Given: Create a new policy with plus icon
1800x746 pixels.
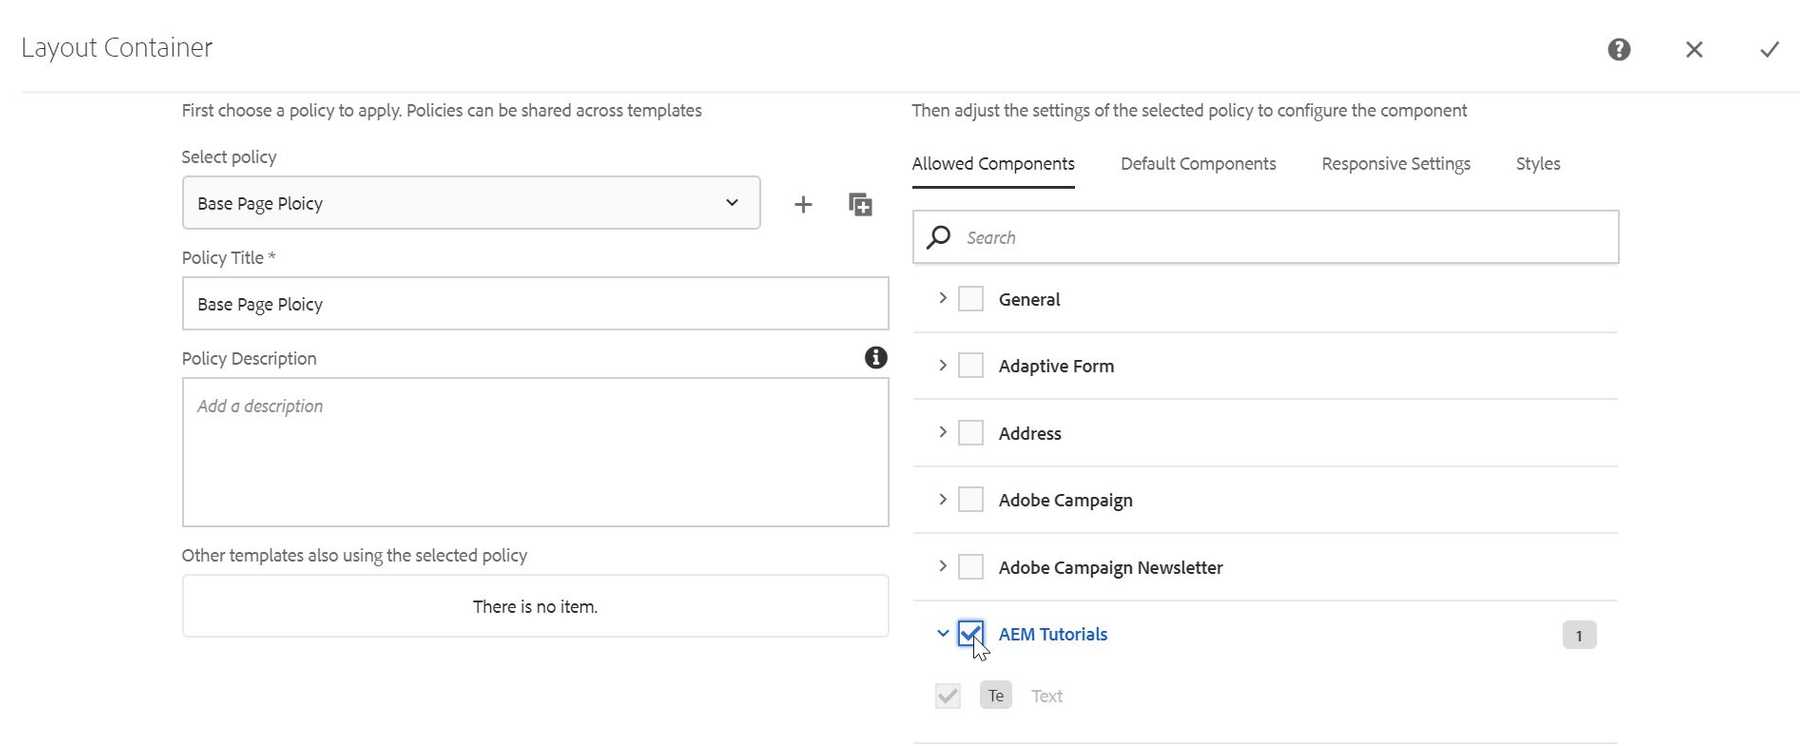Looking at the screenshot, I should (x=803, y=204).
